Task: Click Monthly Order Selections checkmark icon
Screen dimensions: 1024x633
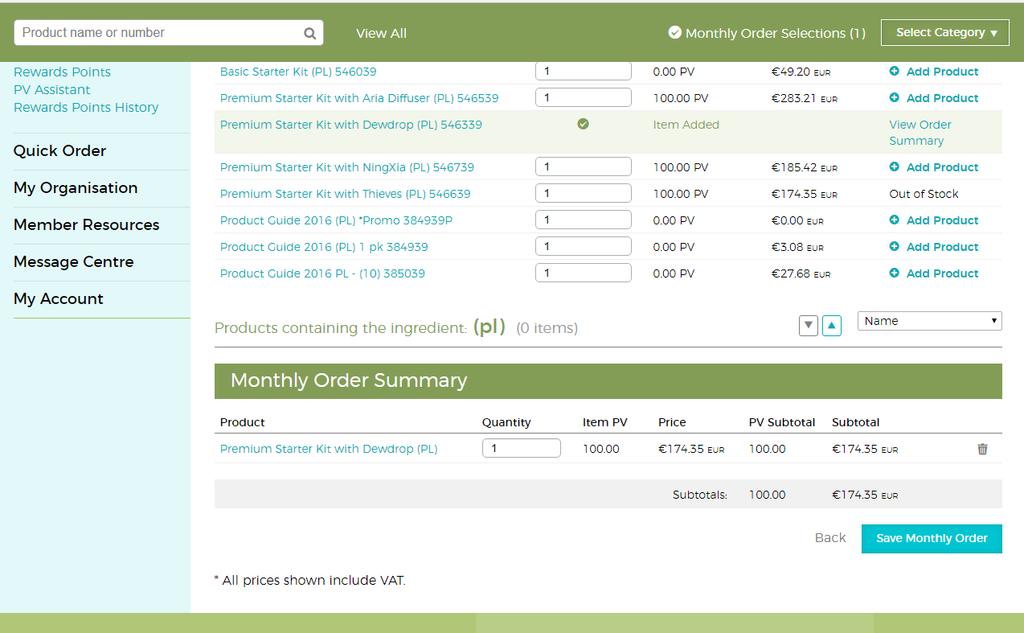Action: (x=675, y=32)
